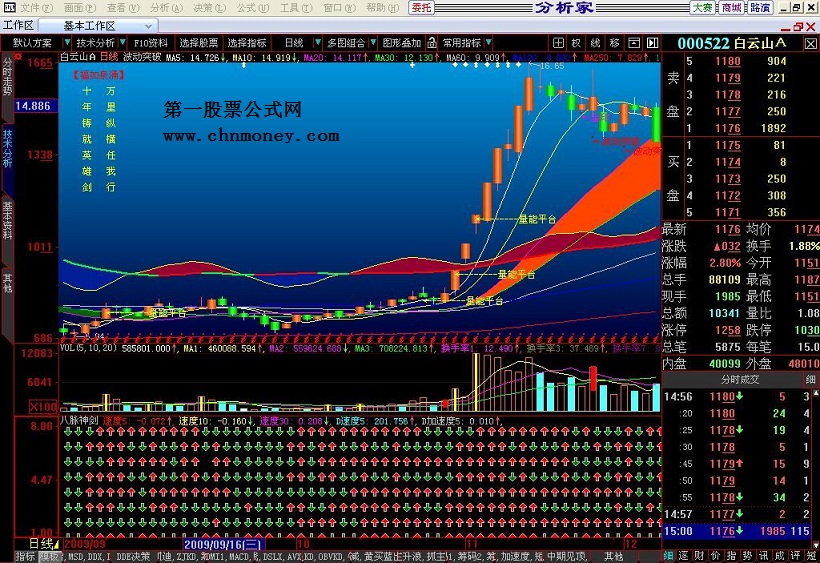Expand the 常用指标 dropdown arrow
Image resolution: width=820 pixels, height=563 pixels.
coord(488,42)
